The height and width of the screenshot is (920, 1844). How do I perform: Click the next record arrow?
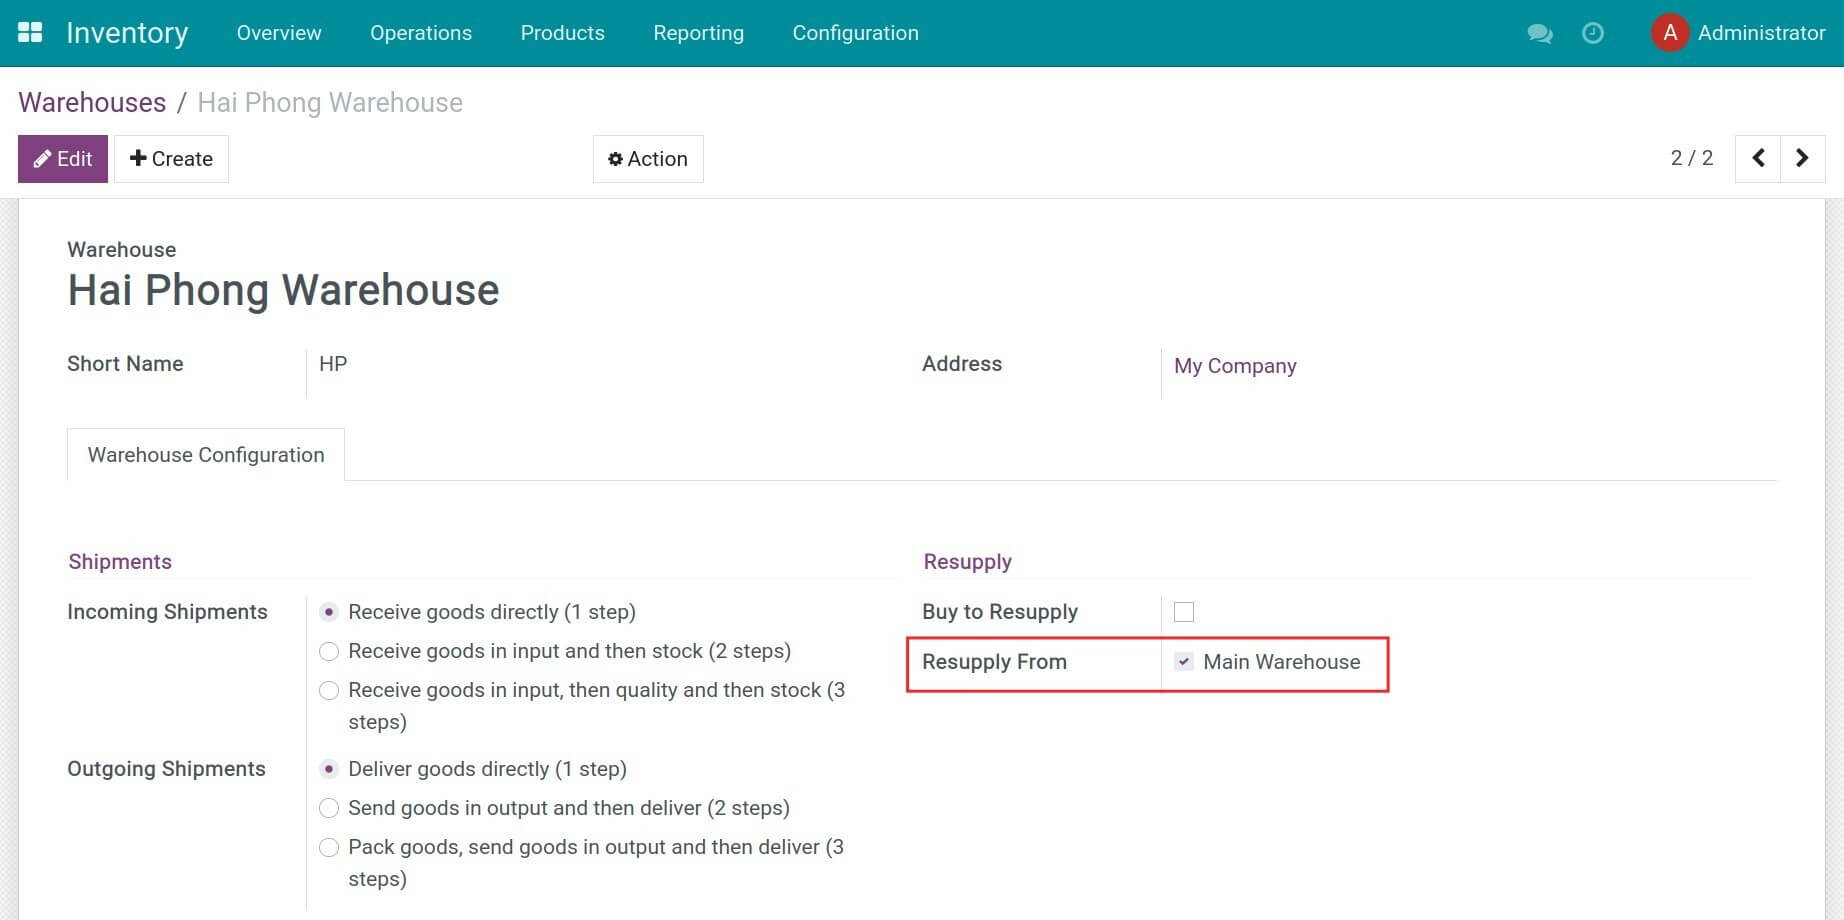[x=1802, y=158]
